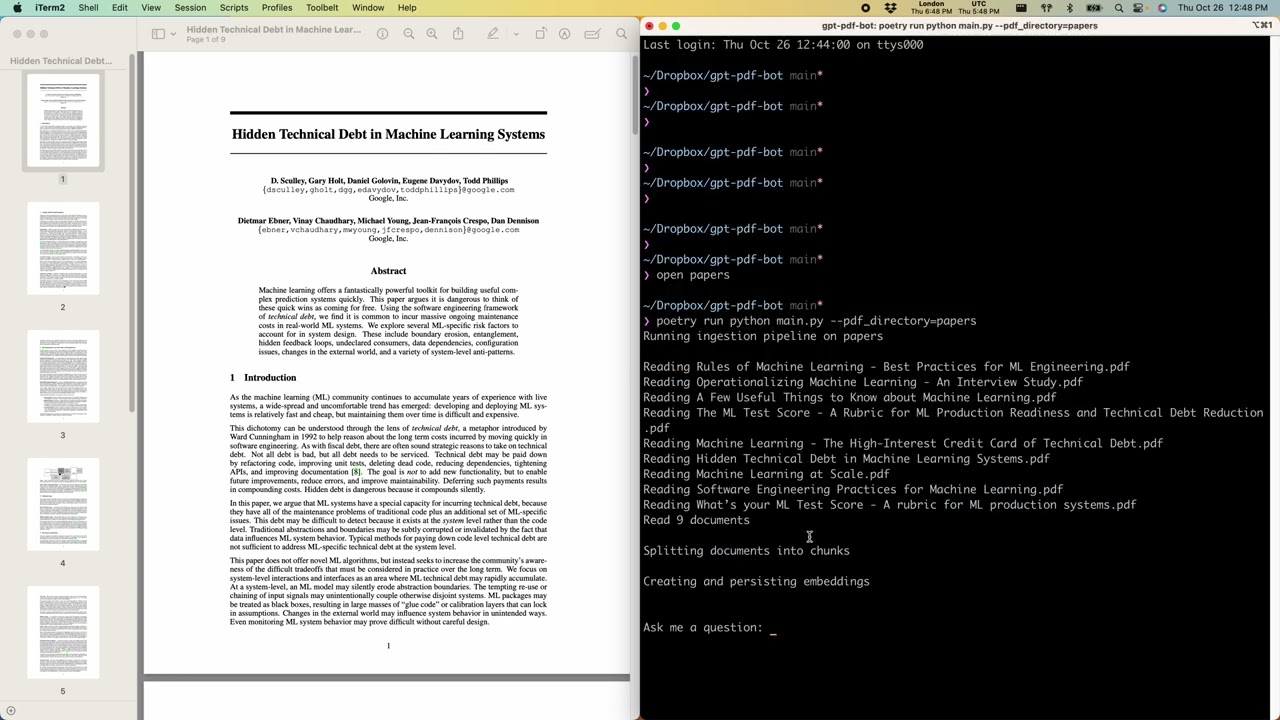Select page 1 thumbnail in sidebar
The height and width of the screenshot is (720, 1280).
(63, 122)
